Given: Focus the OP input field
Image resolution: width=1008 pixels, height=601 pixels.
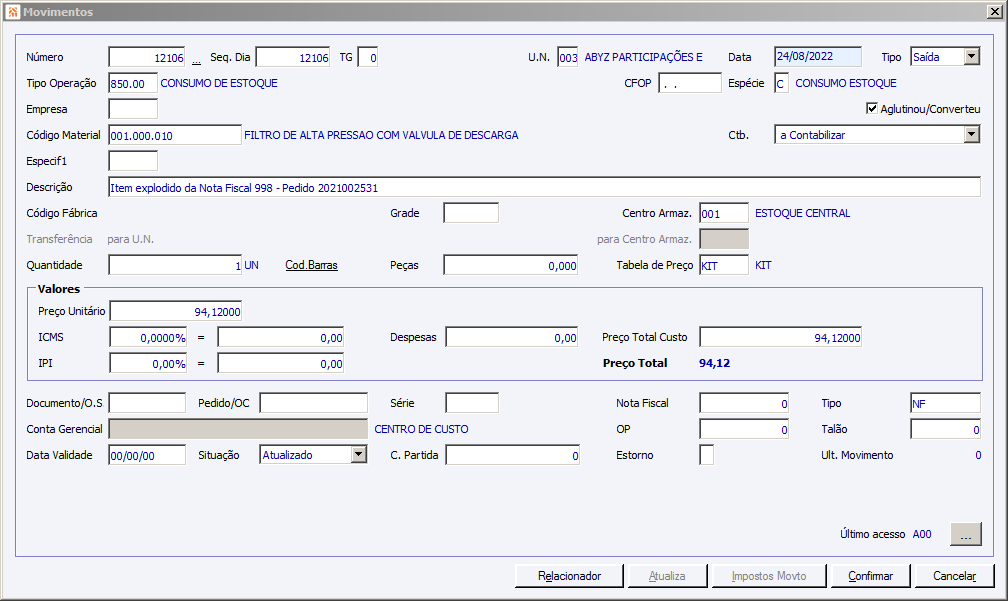Looking at the screenshot, I should (744, 429).
